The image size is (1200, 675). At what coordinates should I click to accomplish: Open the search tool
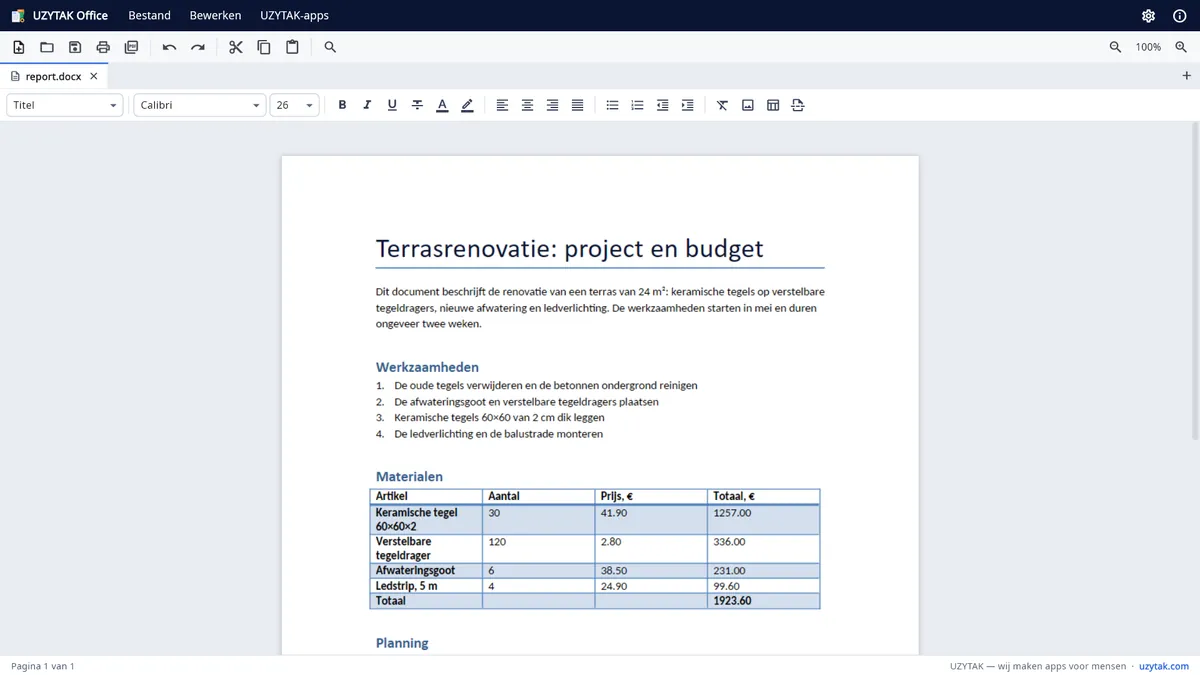330,47
